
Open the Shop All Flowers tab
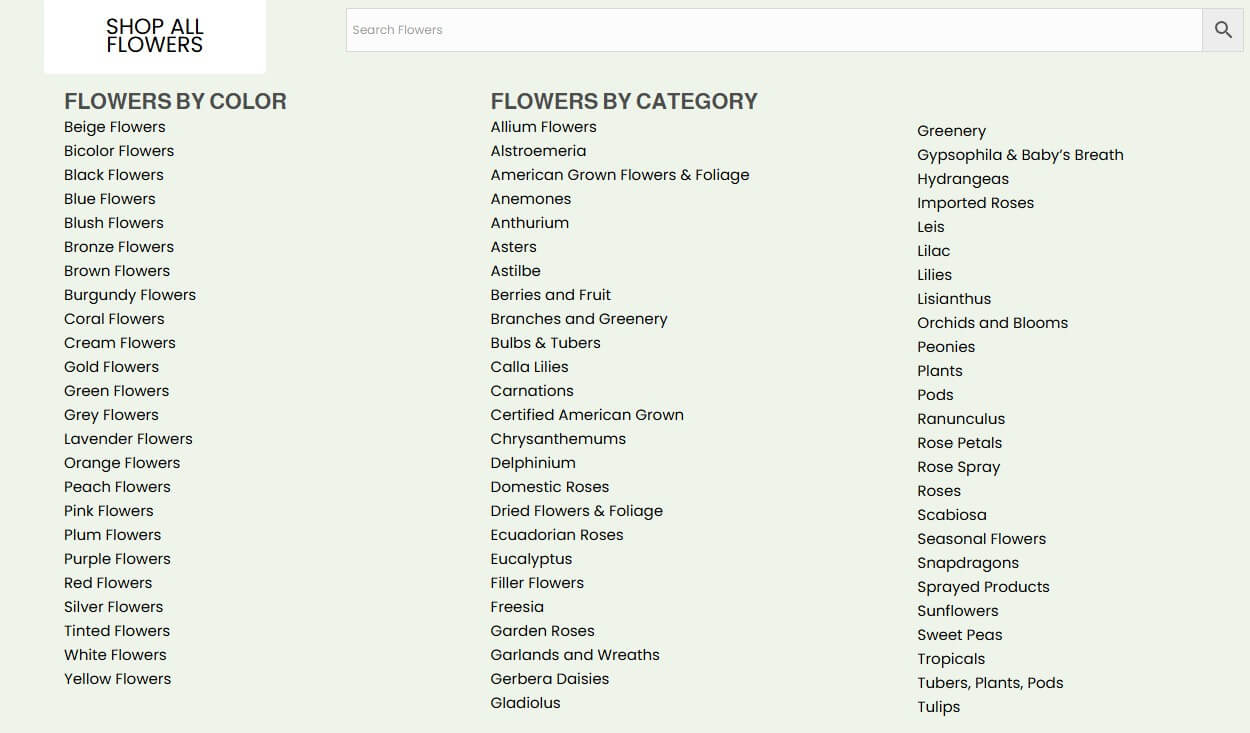pos(155,36)
